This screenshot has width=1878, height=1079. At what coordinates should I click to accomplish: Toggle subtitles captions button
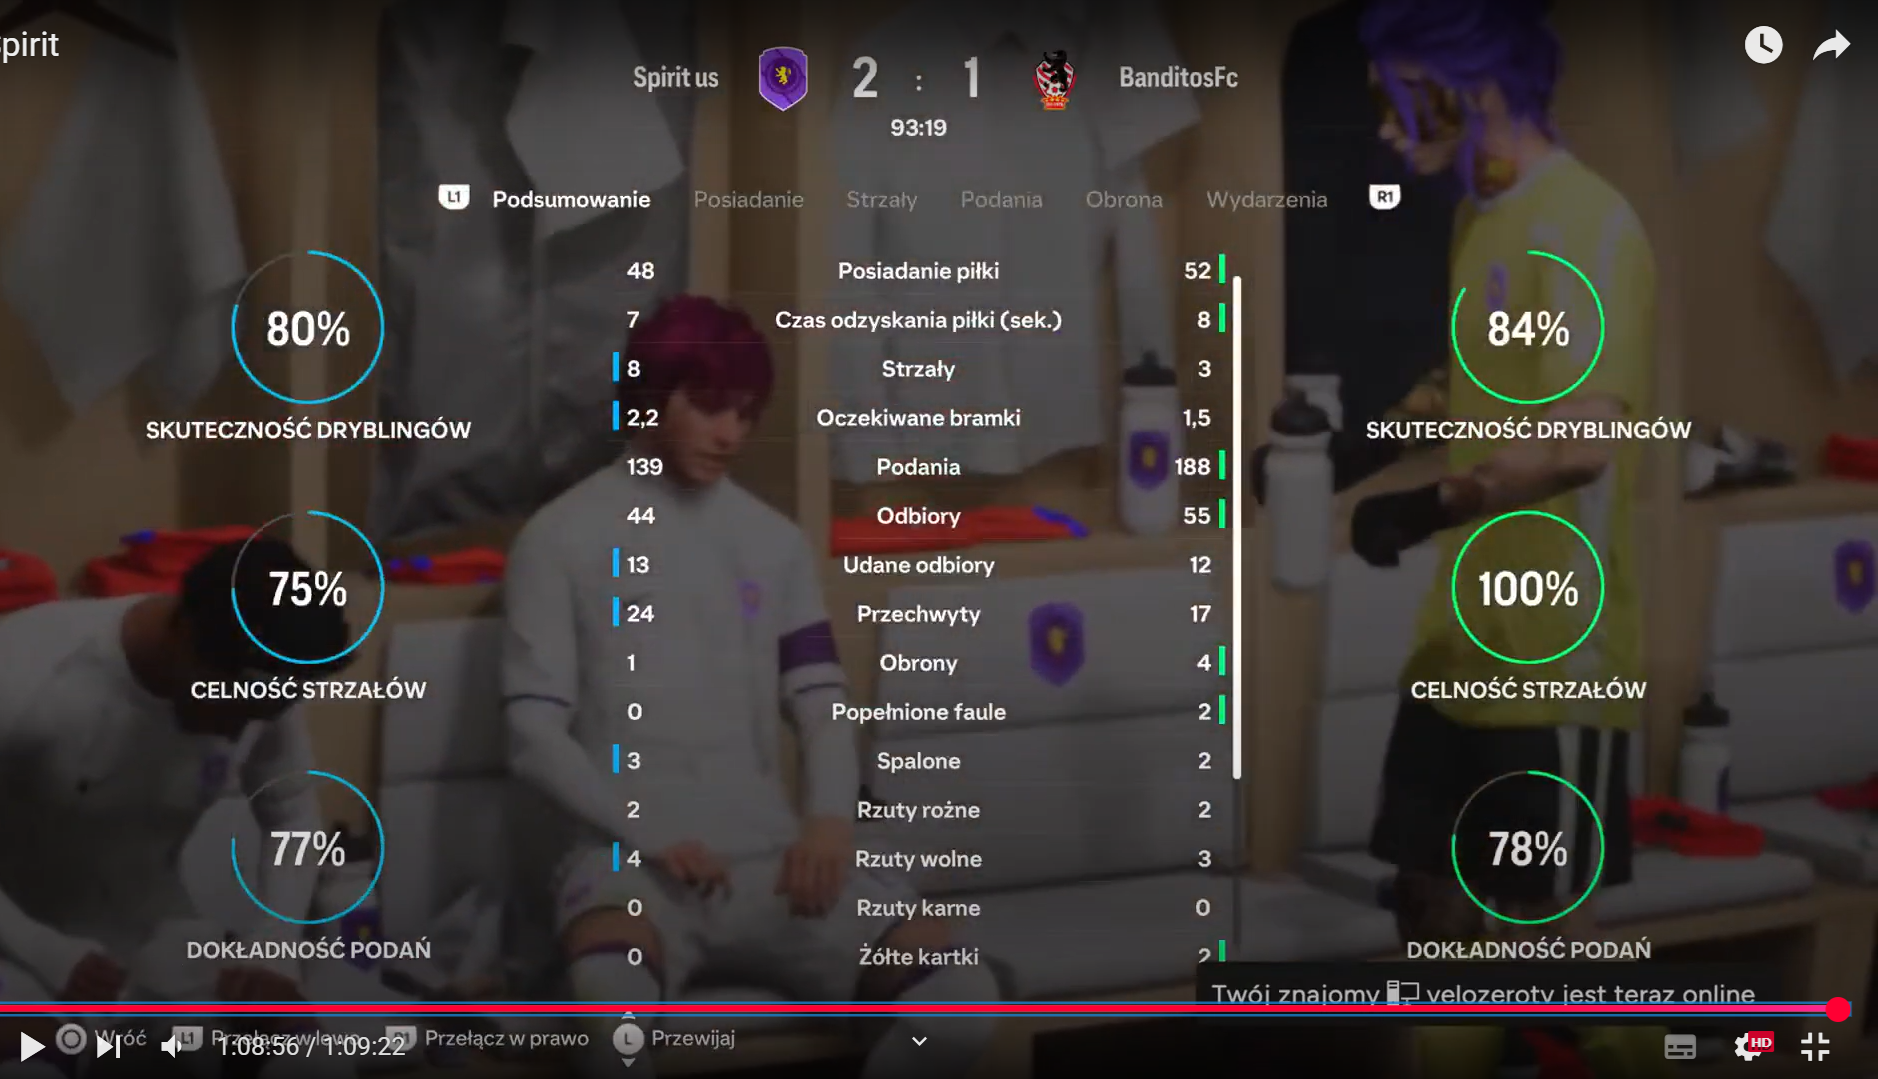[1680, 1047]
